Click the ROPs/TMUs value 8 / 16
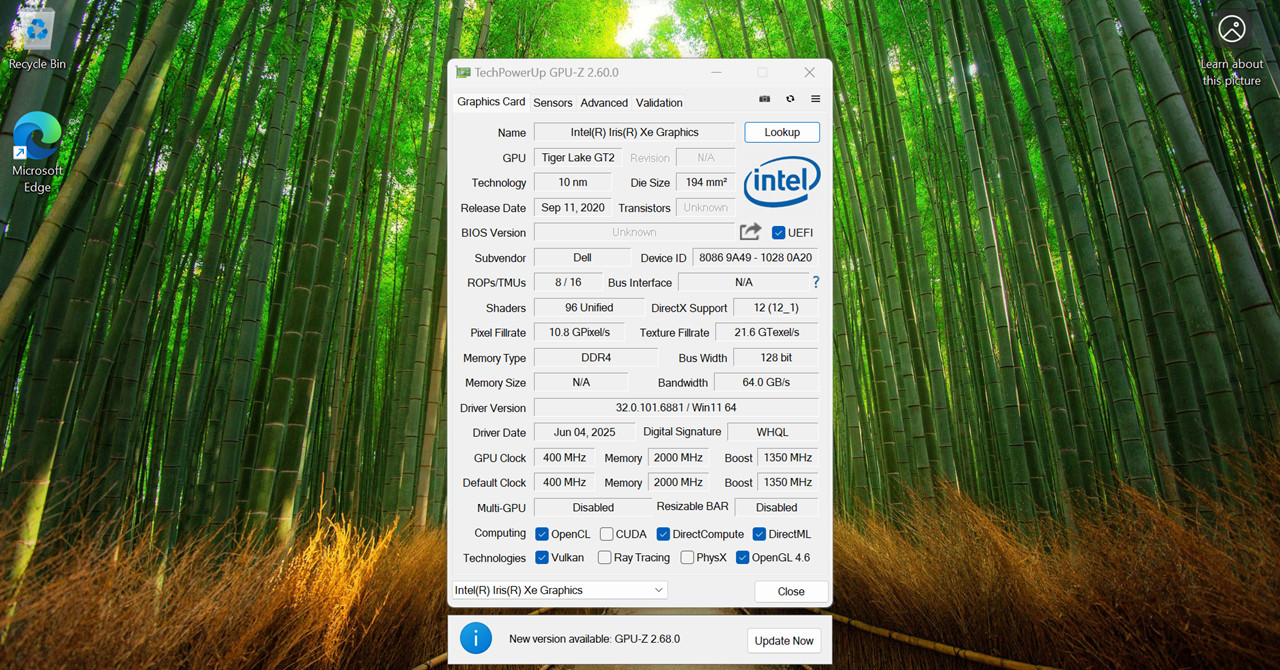The height and width of the screenshot is (670, 1280). [568, 282]
